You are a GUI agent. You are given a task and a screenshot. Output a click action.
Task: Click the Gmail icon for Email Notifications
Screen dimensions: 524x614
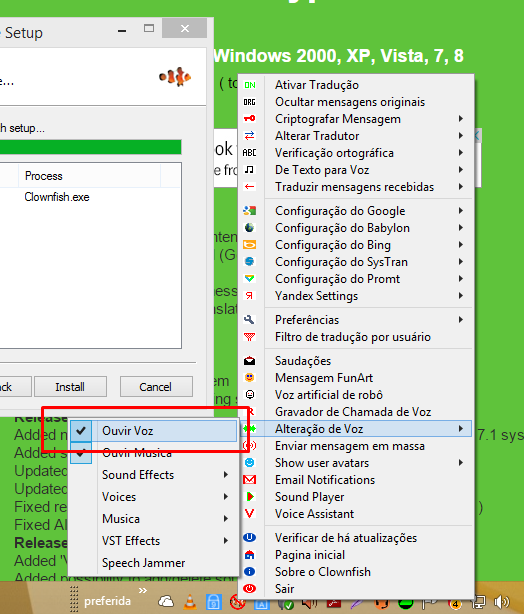click(x=250, y=480)
